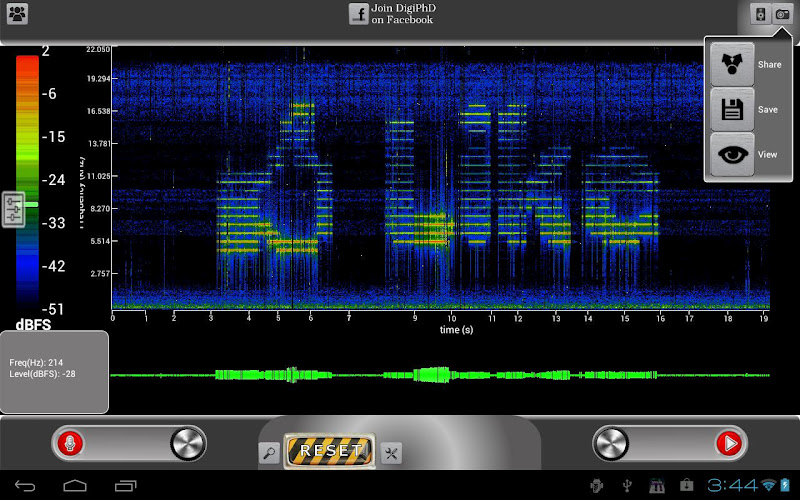Tap the red play button

(729, 443)
